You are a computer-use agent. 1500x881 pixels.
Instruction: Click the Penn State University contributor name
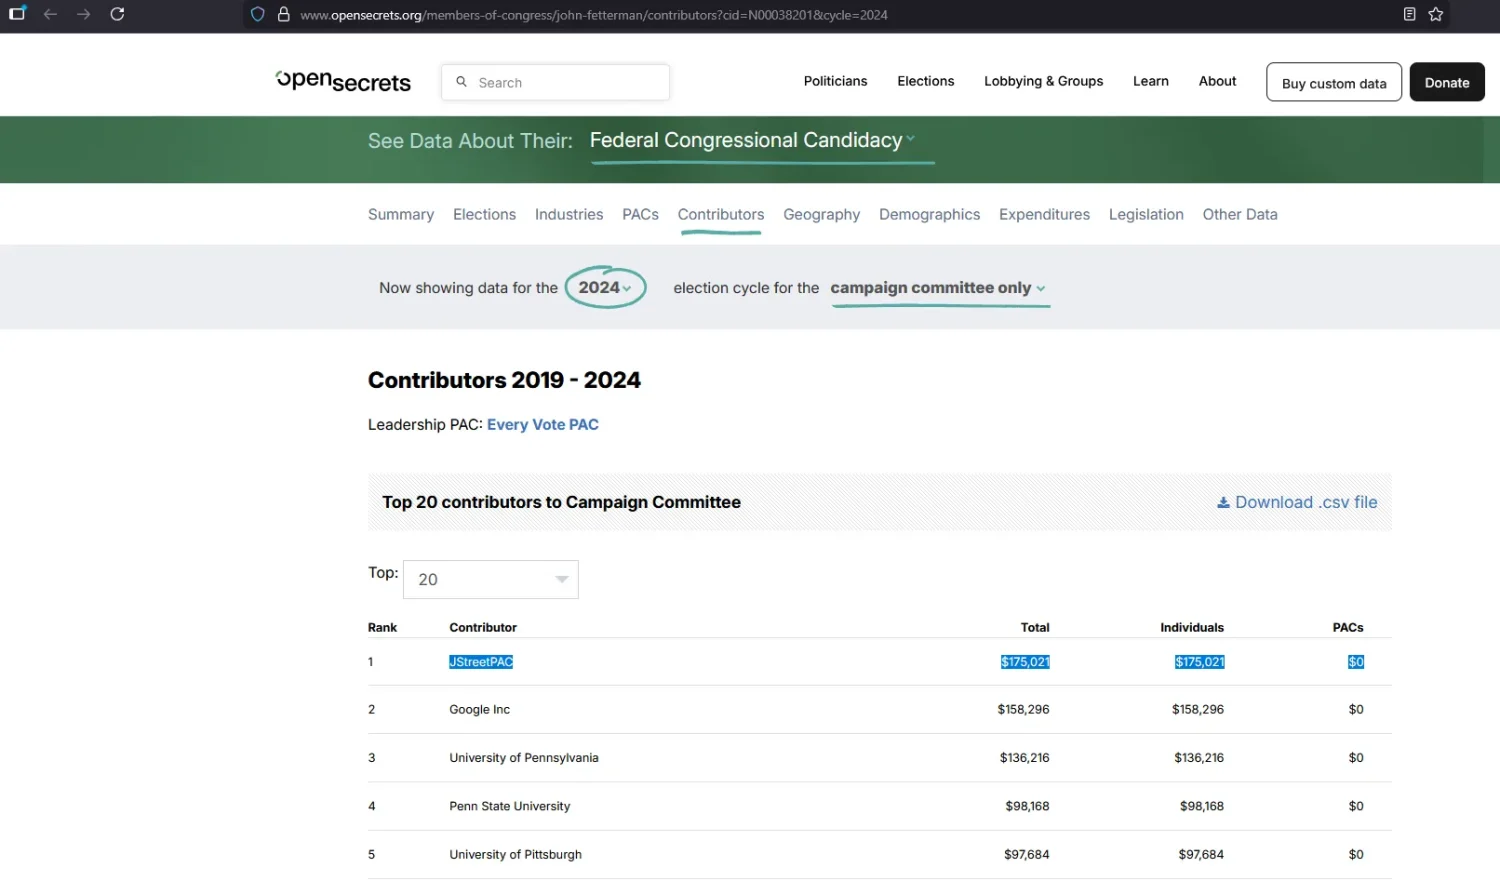tap(510, 806)
